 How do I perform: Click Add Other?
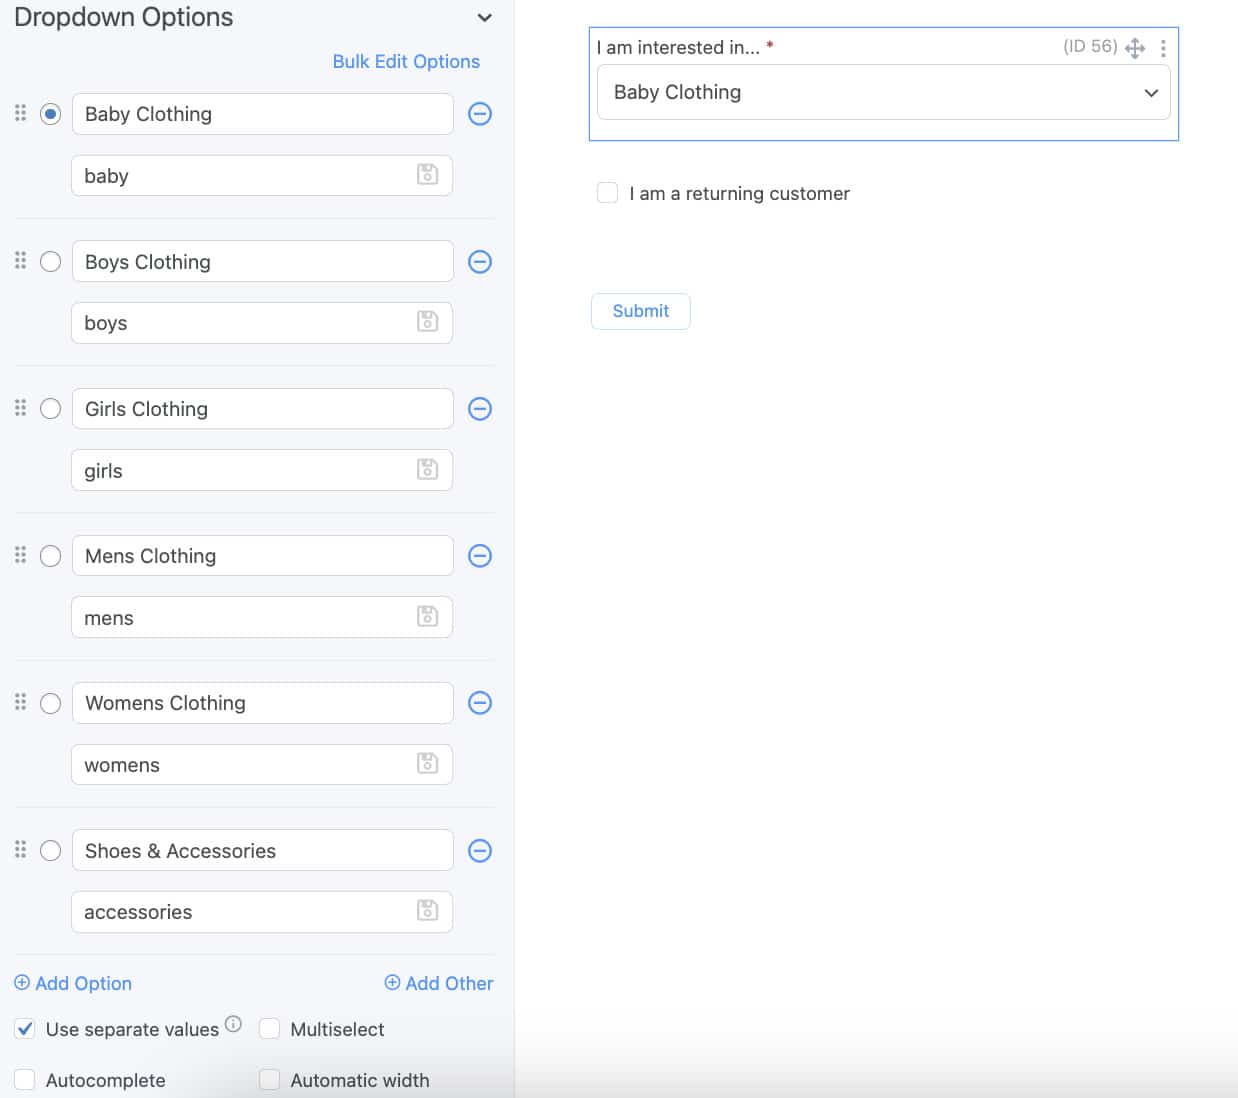[439, 983]
